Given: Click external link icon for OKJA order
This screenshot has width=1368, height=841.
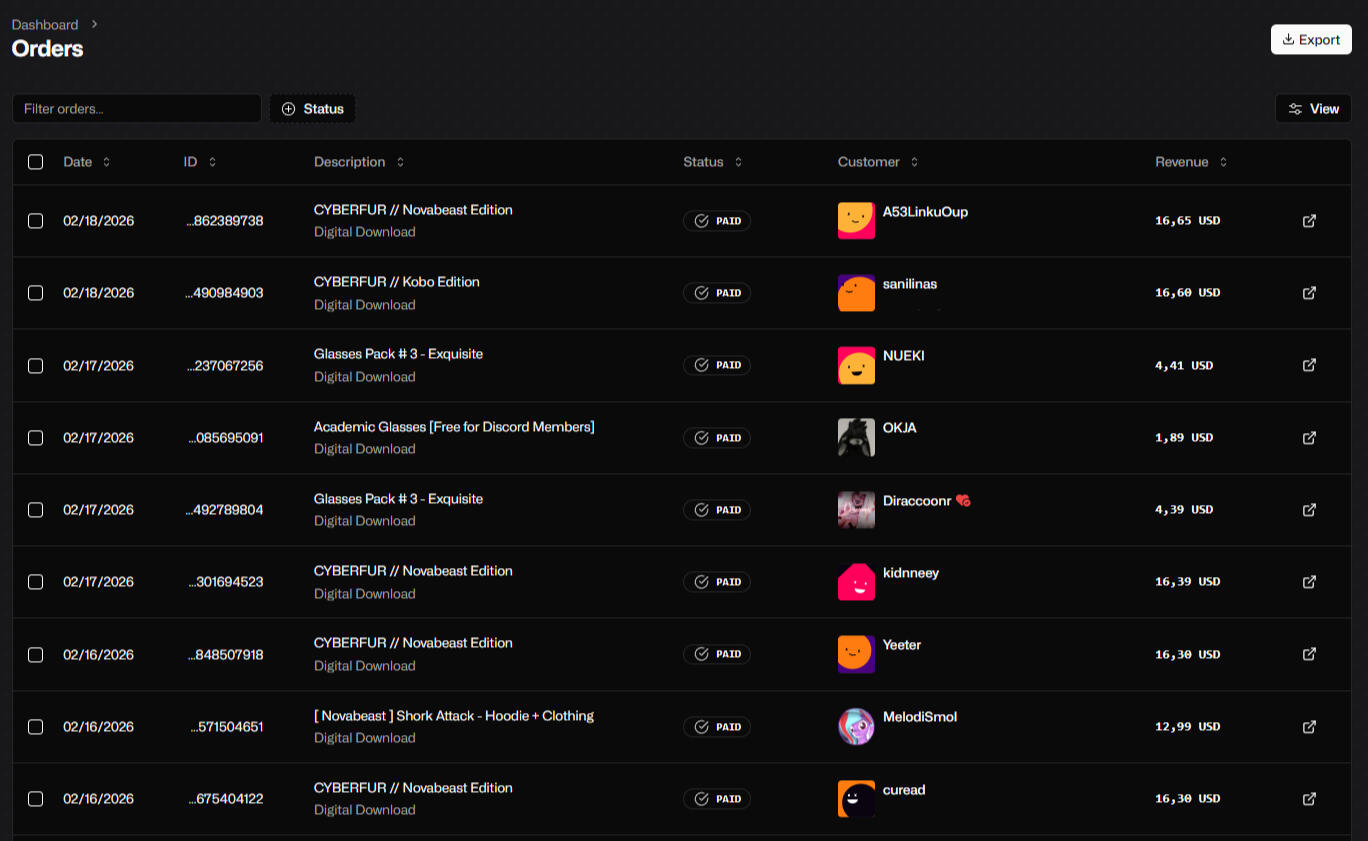Looking at the screenshot, I should 1309,438.
